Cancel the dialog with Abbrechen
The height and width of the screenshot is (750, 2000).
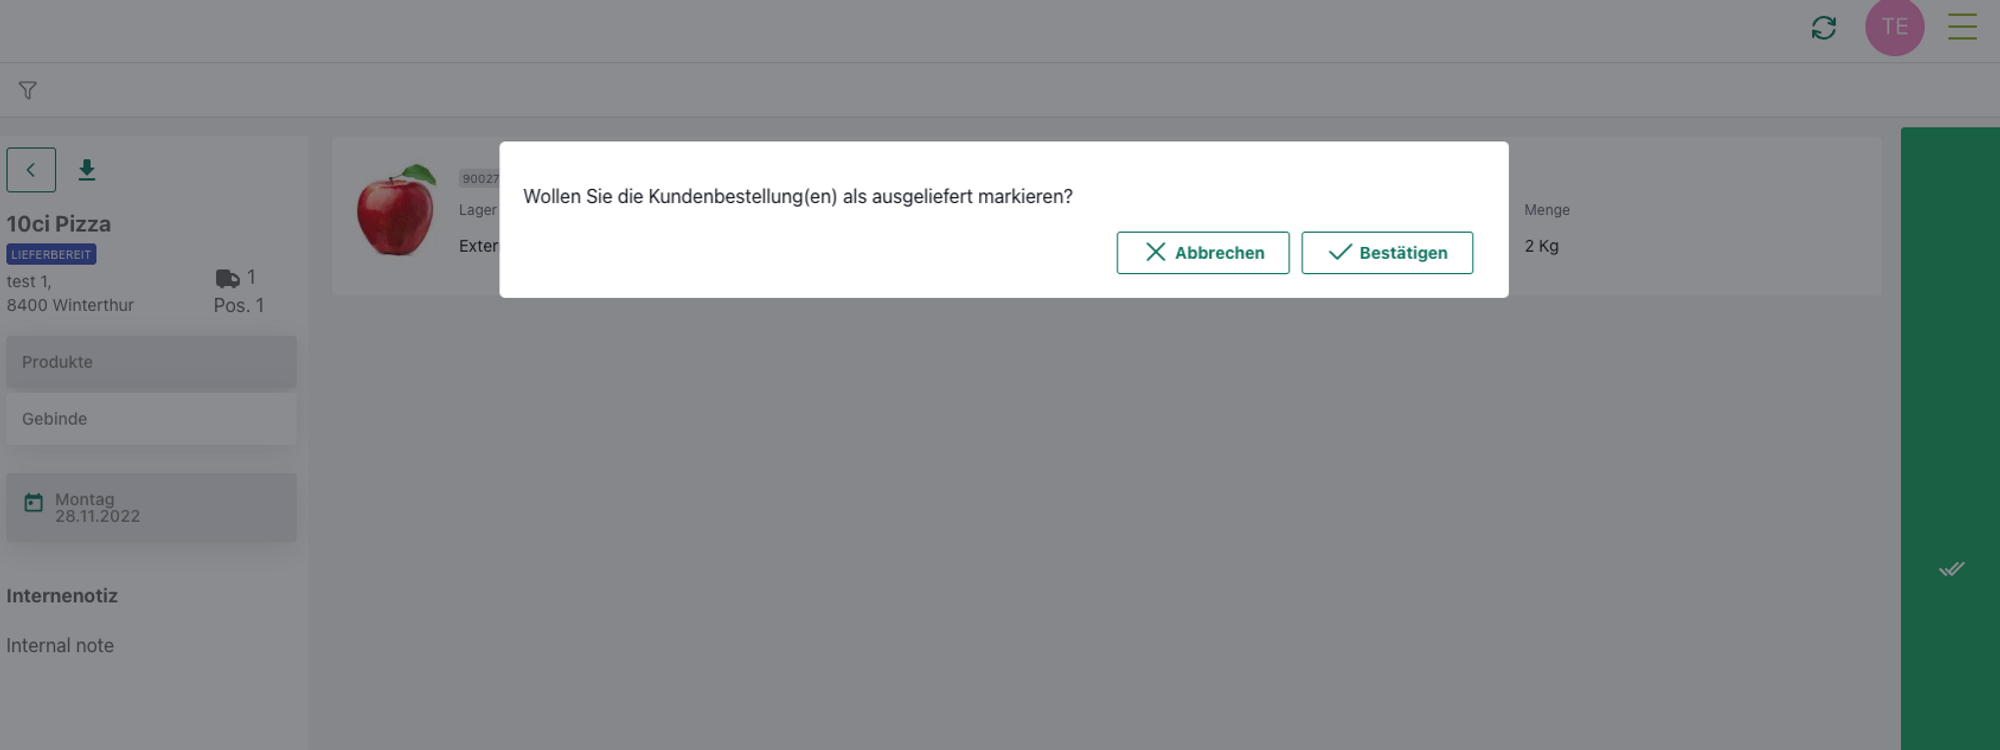[1202, 253]
